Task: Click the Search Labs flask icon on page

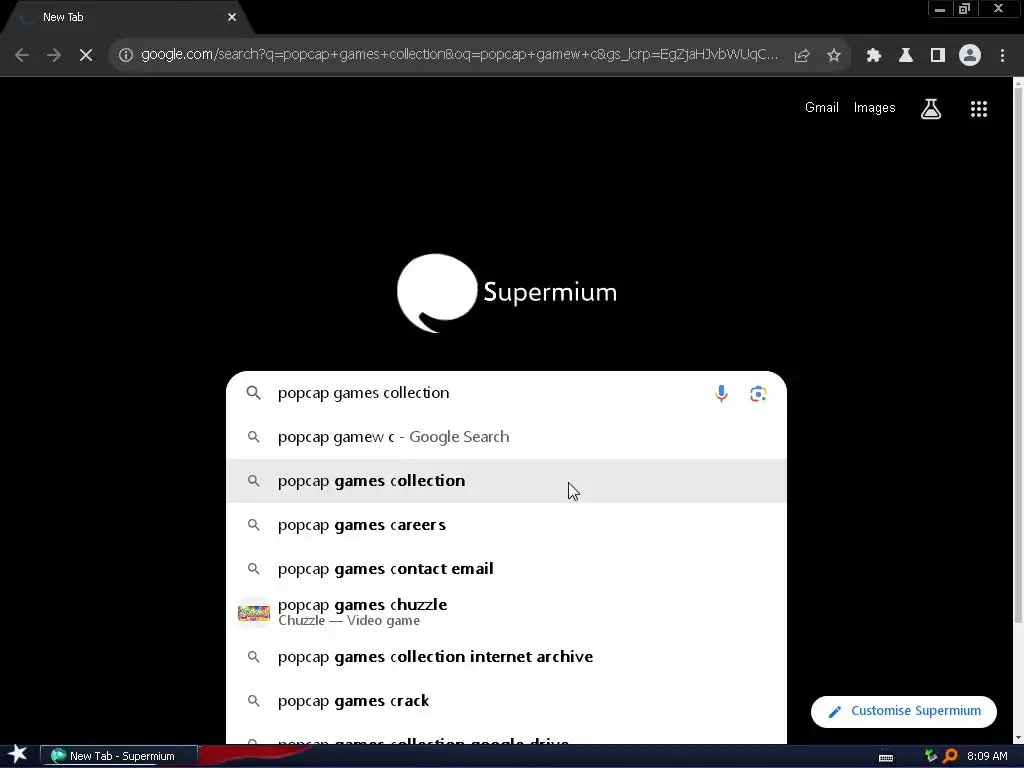Action: point(931,109)
